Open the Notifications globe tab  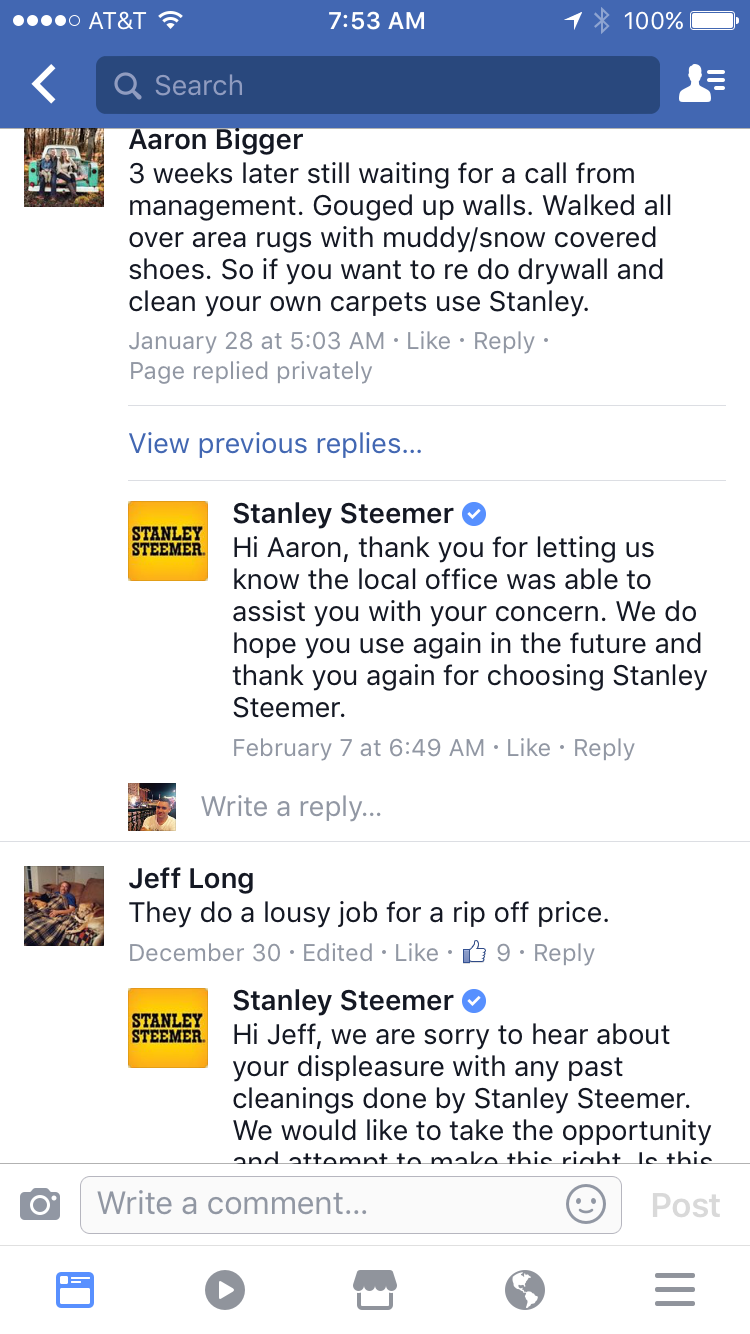[x=525, y=1289]
